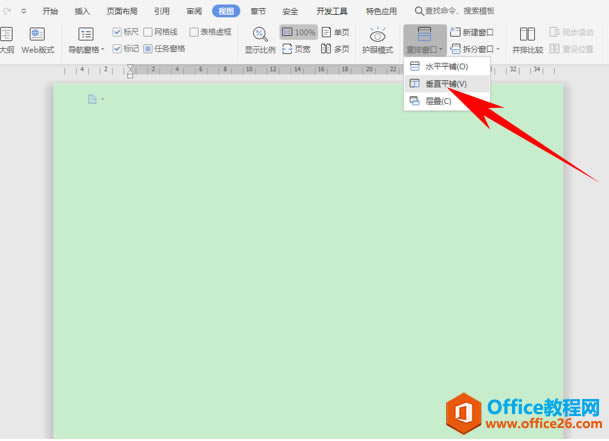Open the 插入 tab
Image resolution: width=609 pixels, height=441 pixels.
[x=82, y=11]
